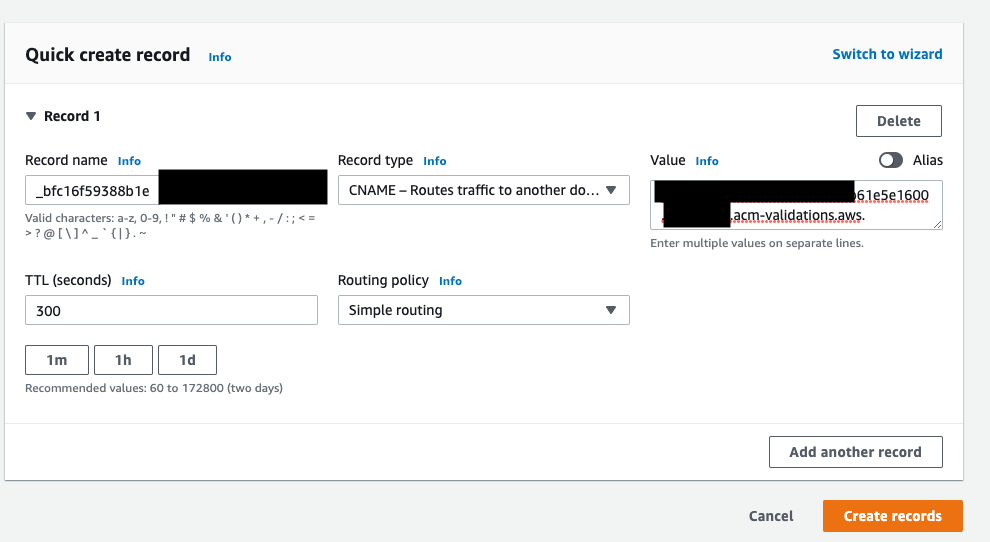Open the Routing policy dropdown
990x542 pixels.
click(x=483, y=310)
